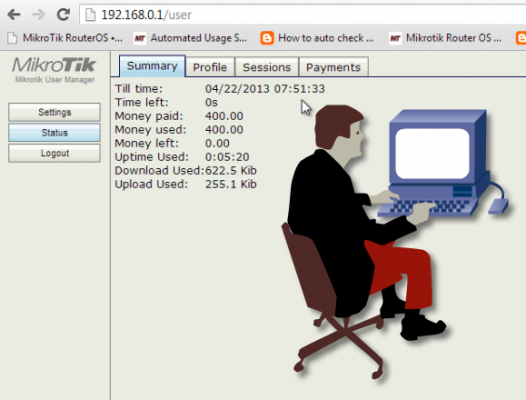Click the Uptime Used label
The image size is (526, 400).
click(x=152, y=157)
